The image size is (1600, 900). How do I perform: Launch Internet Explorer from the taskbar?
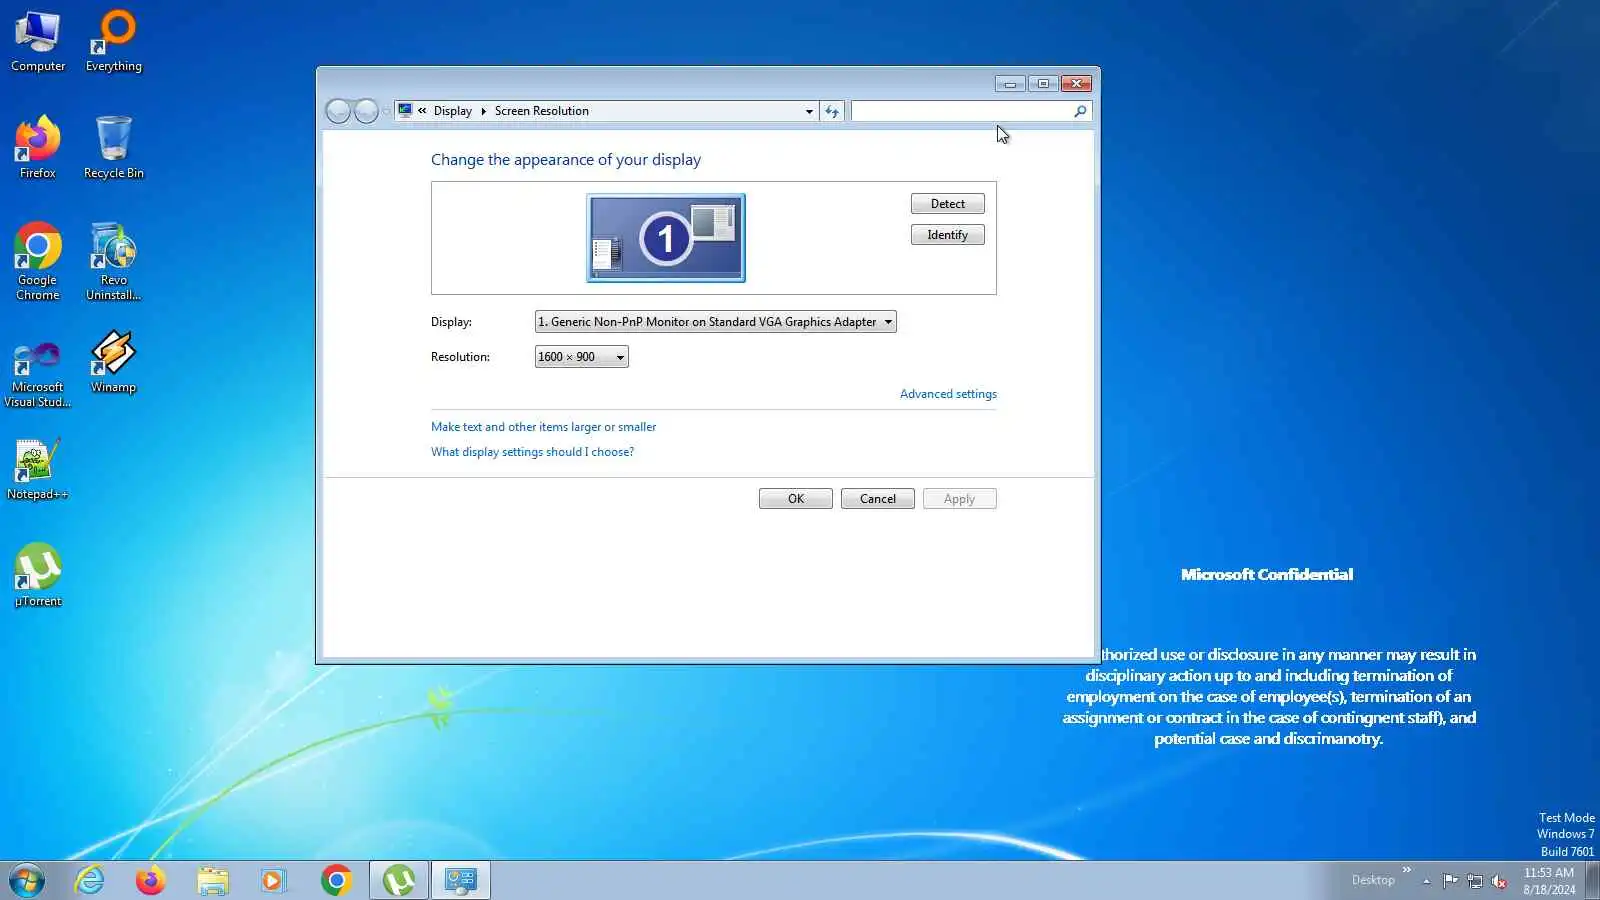pyautogui.click(x=90, y=881)
